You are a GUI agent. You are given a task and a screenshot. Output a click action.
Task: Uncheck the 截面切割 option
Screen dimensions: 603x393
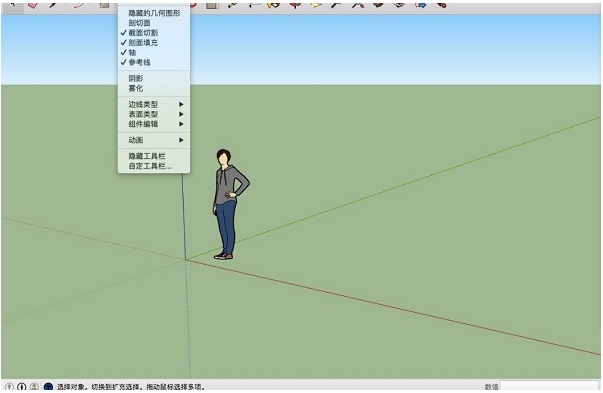click(x=153, y=33)
